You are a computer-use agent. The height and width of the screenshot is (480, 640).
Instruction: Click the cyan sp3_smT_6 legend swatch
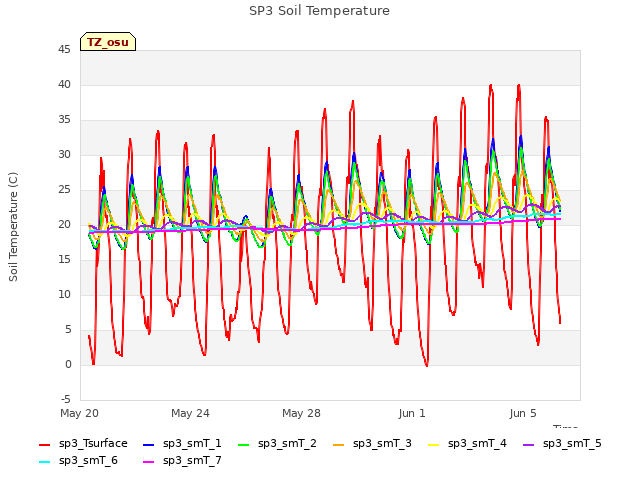point(44,462)
